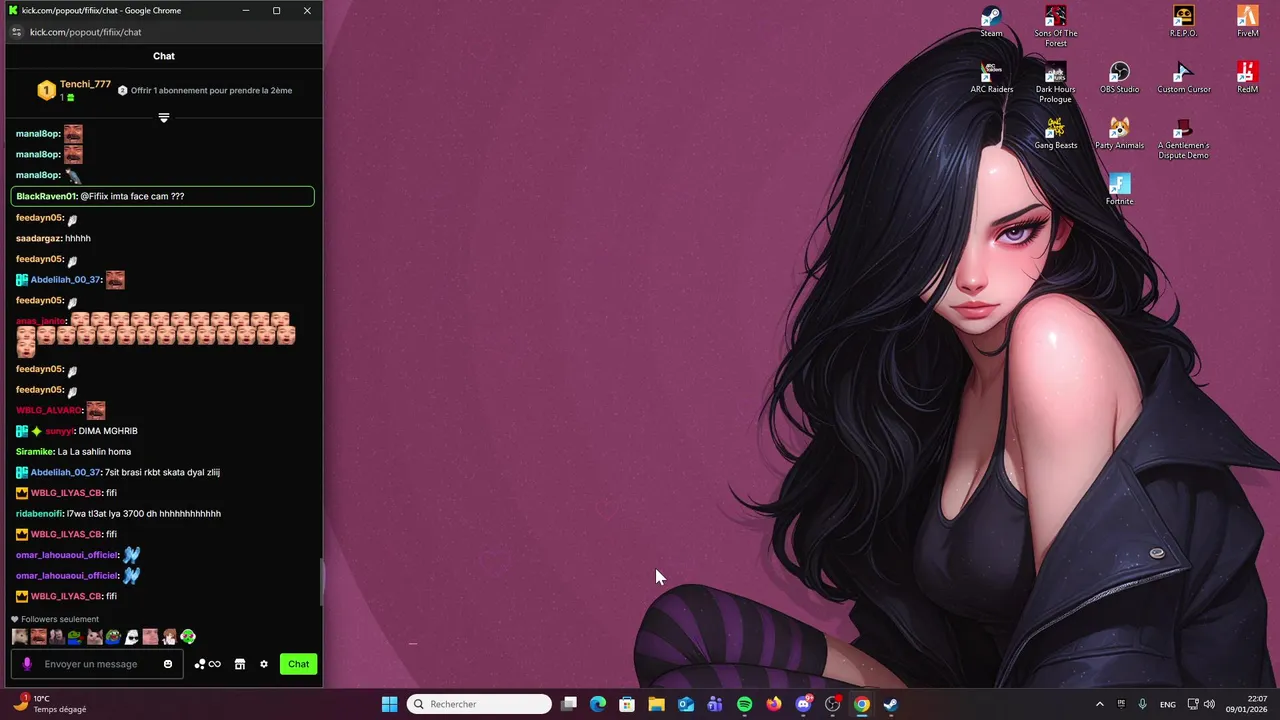The width and height of the screenshot is (1280, 720).
Task: Click the purple microphone icon in chat
Action: click(27, 664)
